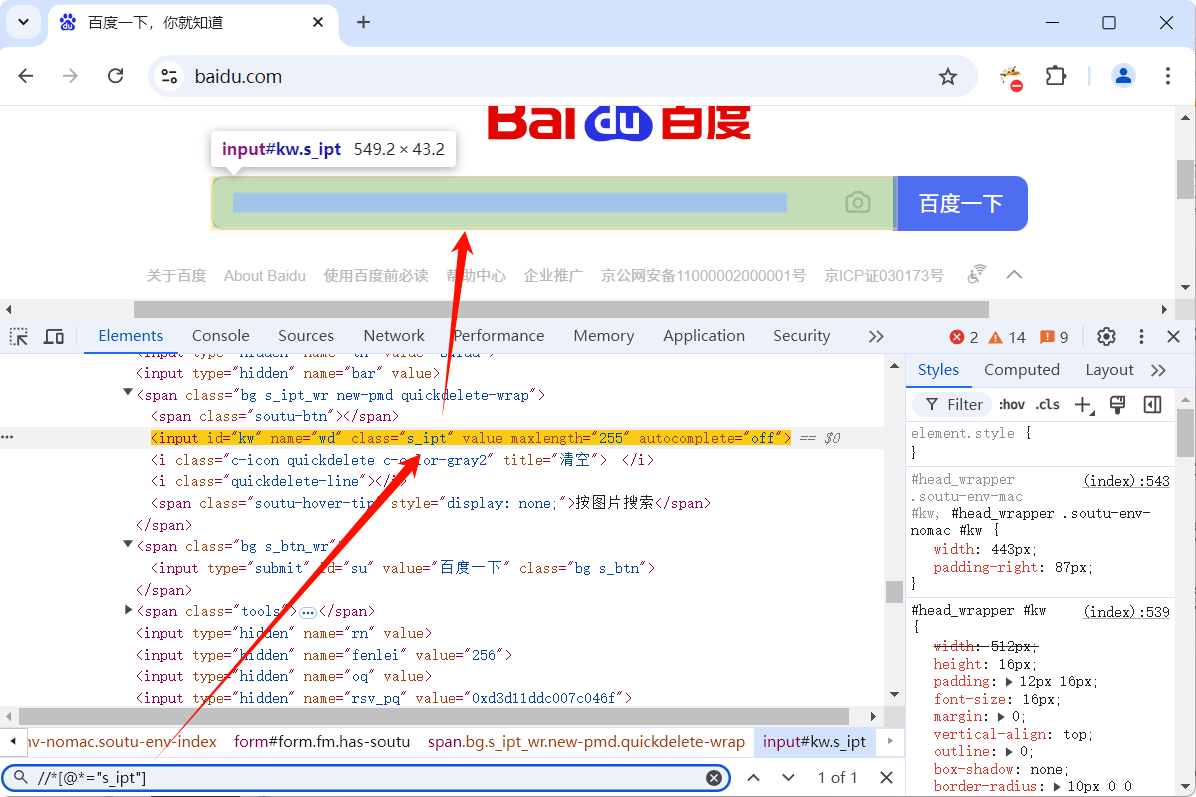Show more DevTools tabs with double chevron

click(x=876, y=336)
